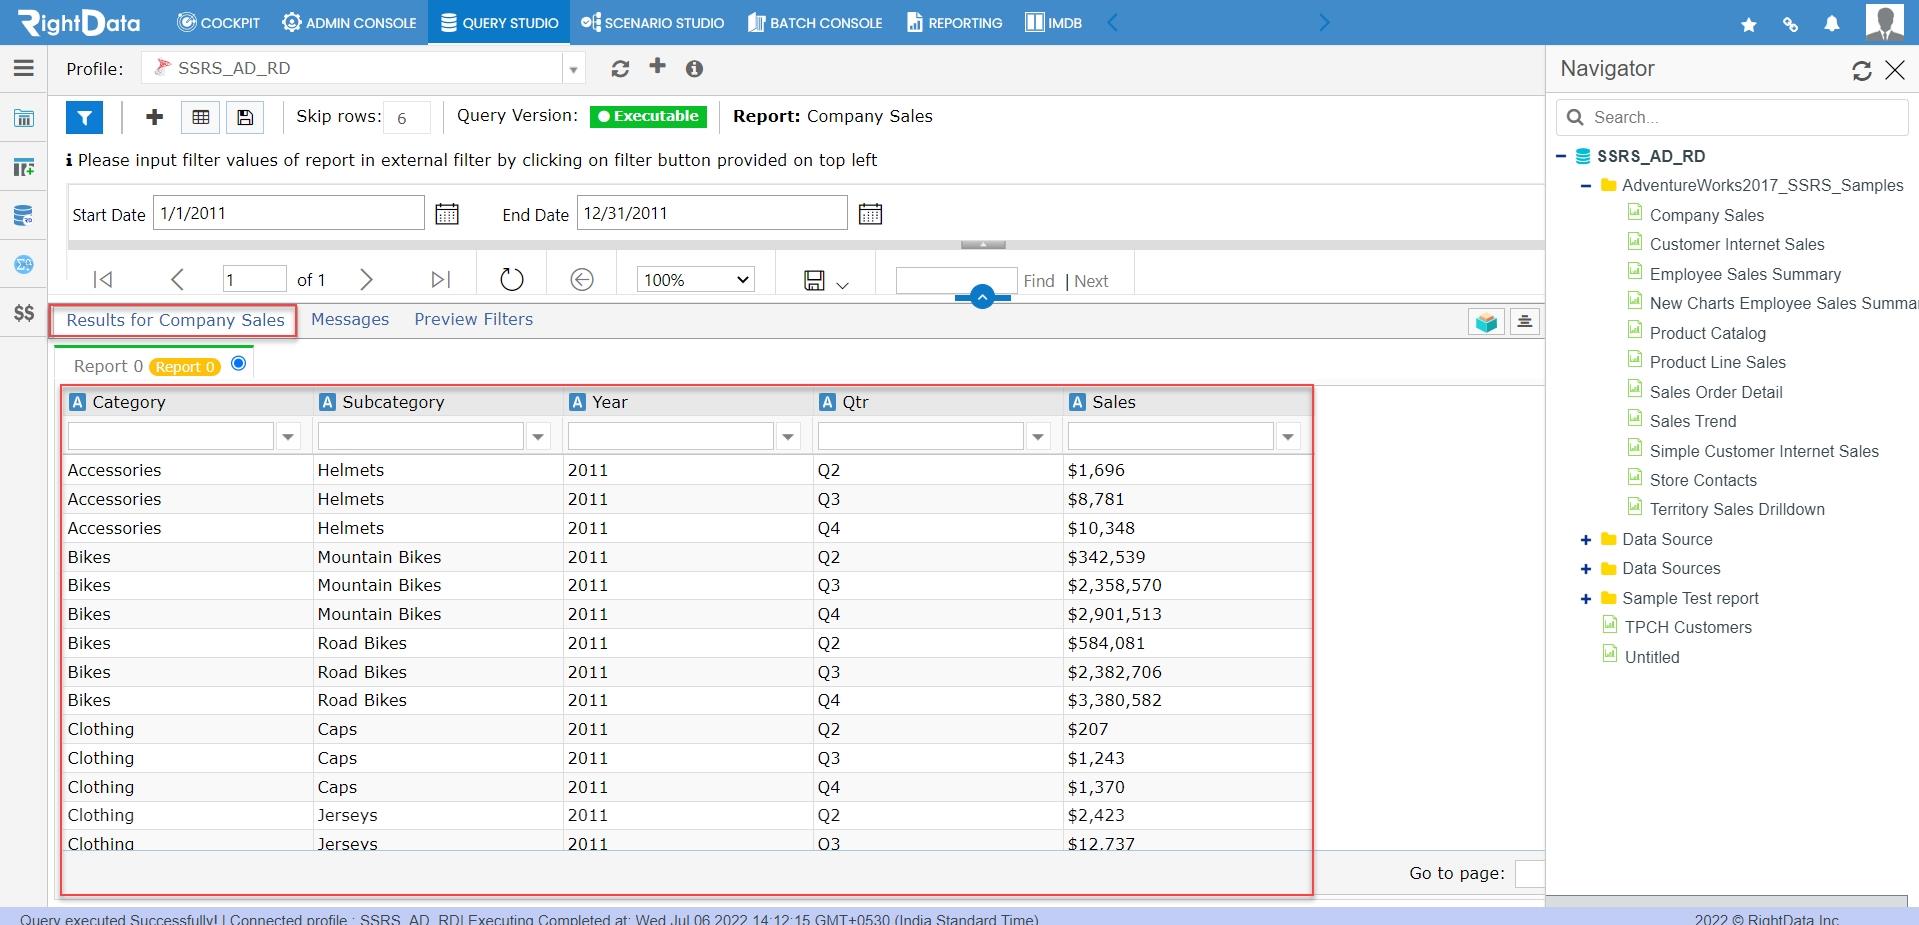The image size is (1919, 925).
Task: Open Qtr column filter dropdown
Action: (x=1038, y=437)
